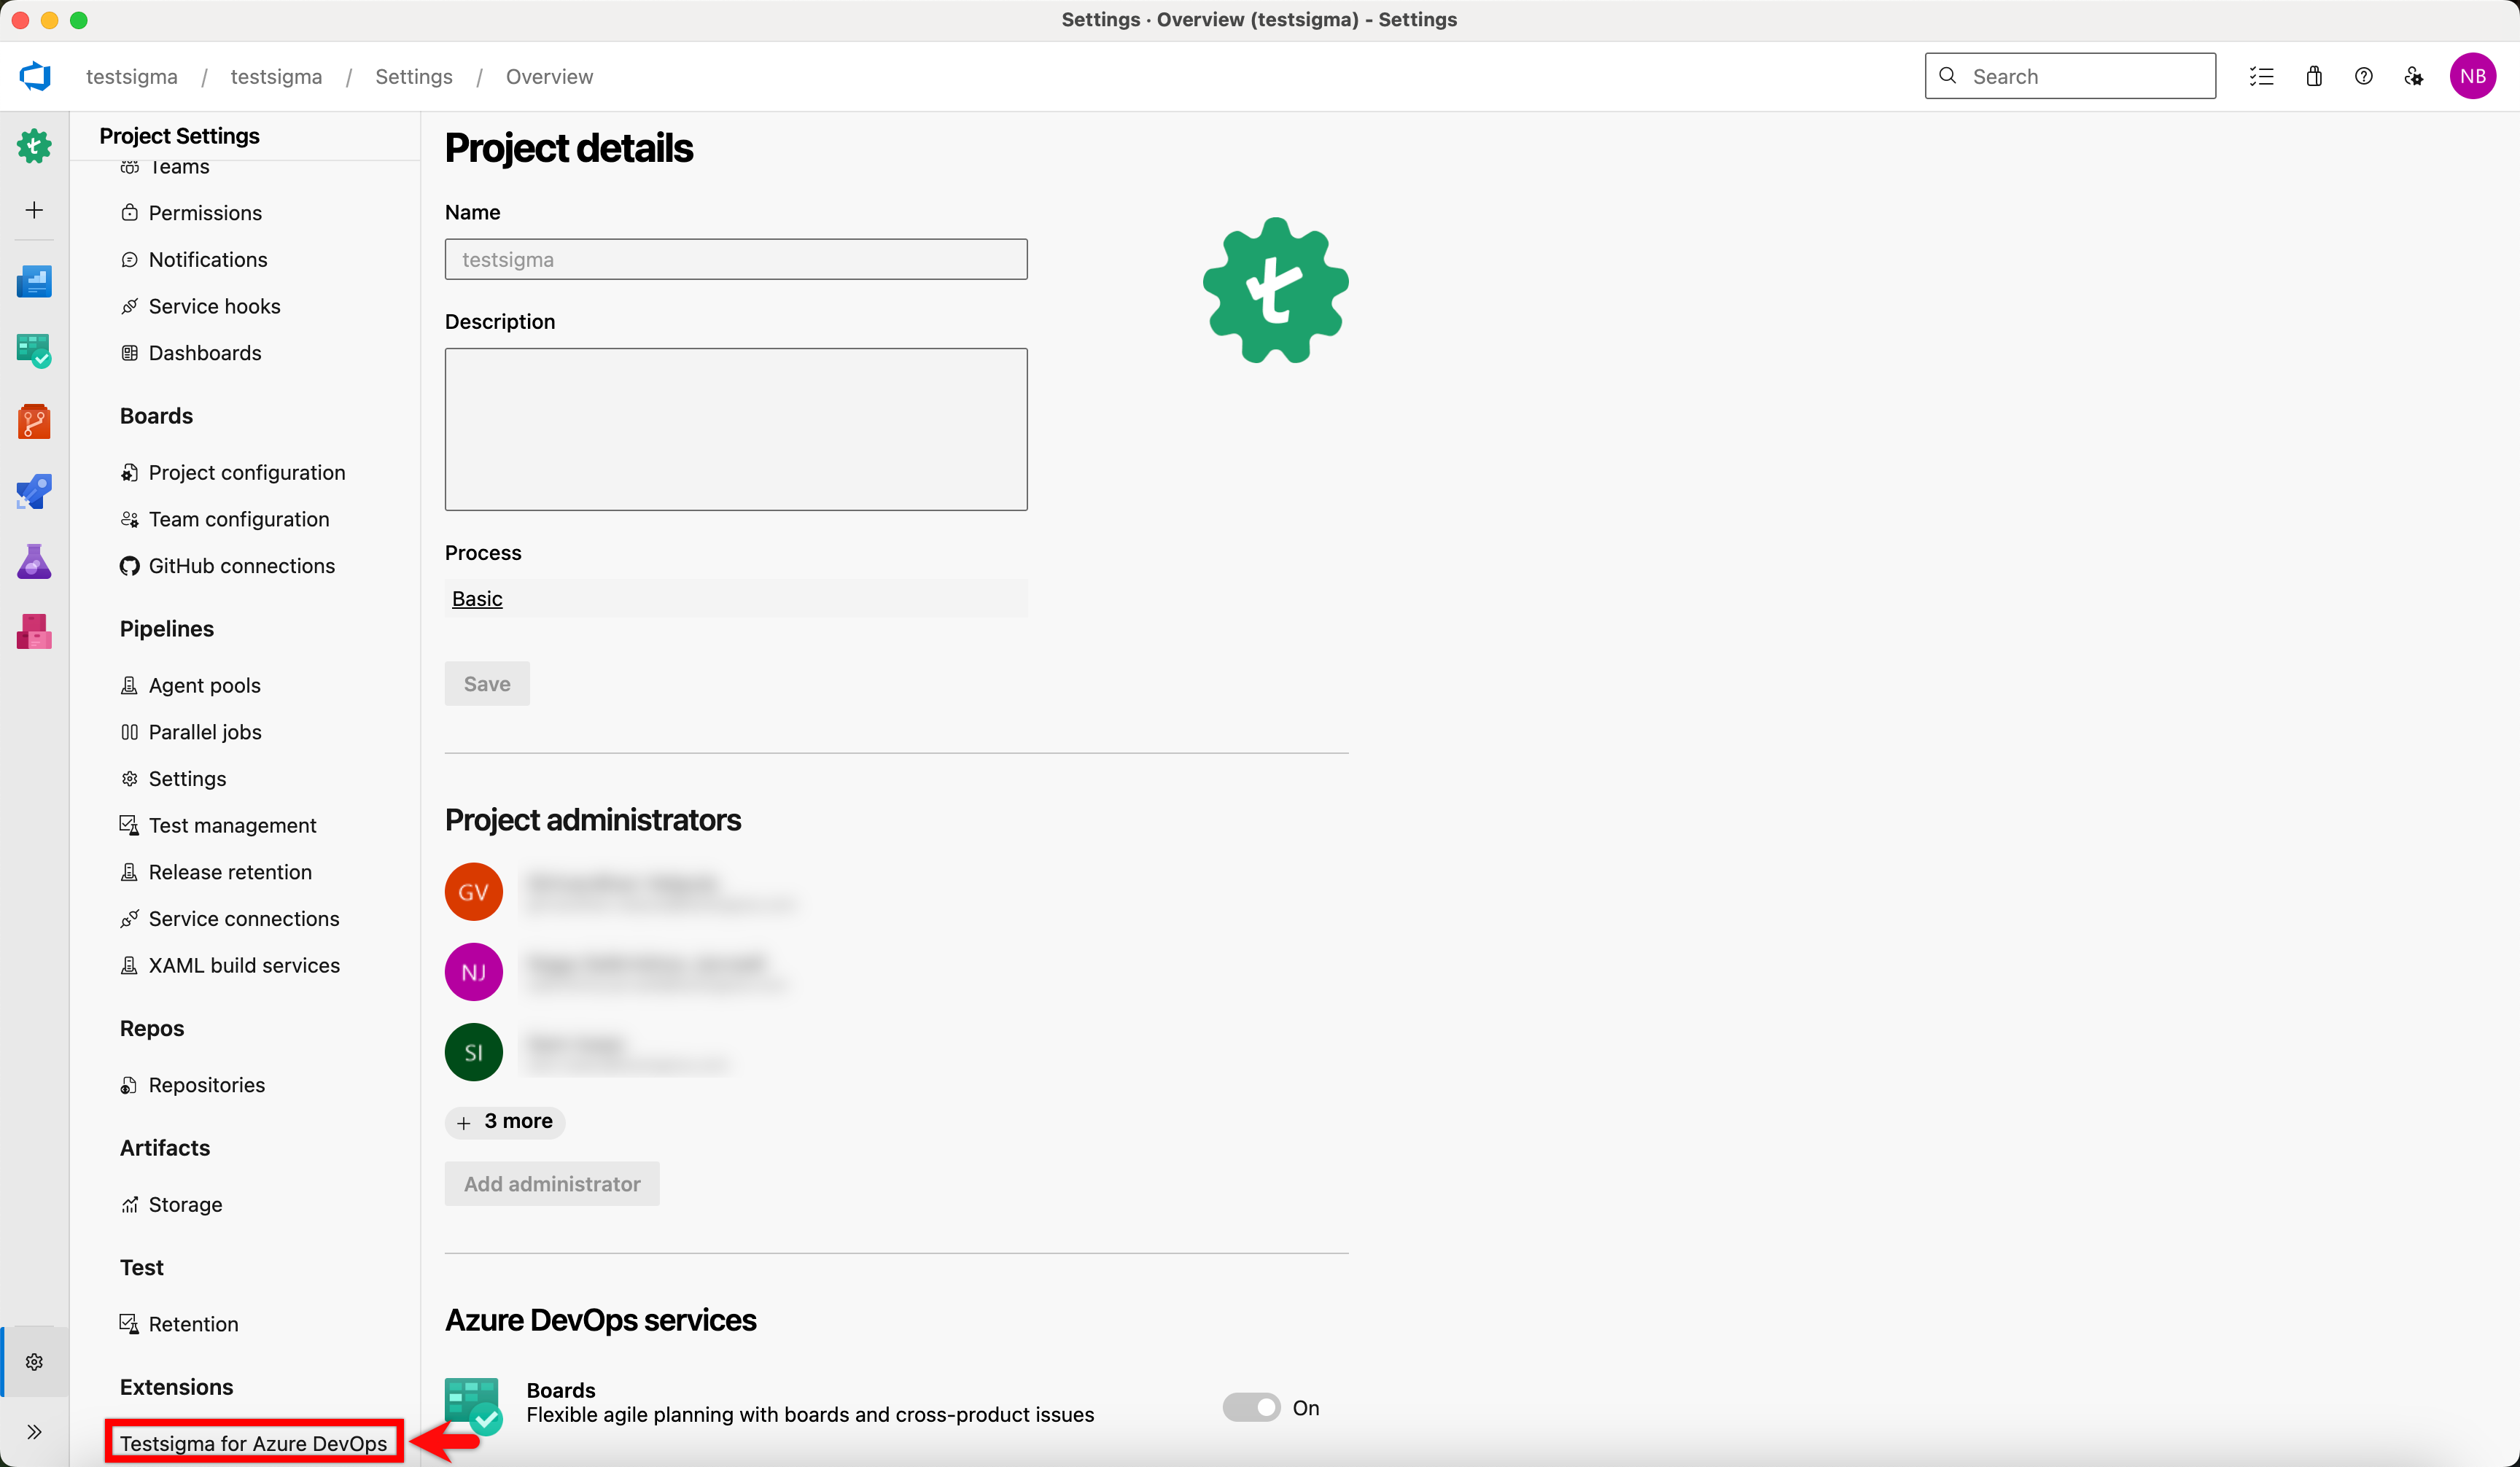Click the search magnifier icon
This screenshot has width=2520, height=1467.
tap(1947, 76)
